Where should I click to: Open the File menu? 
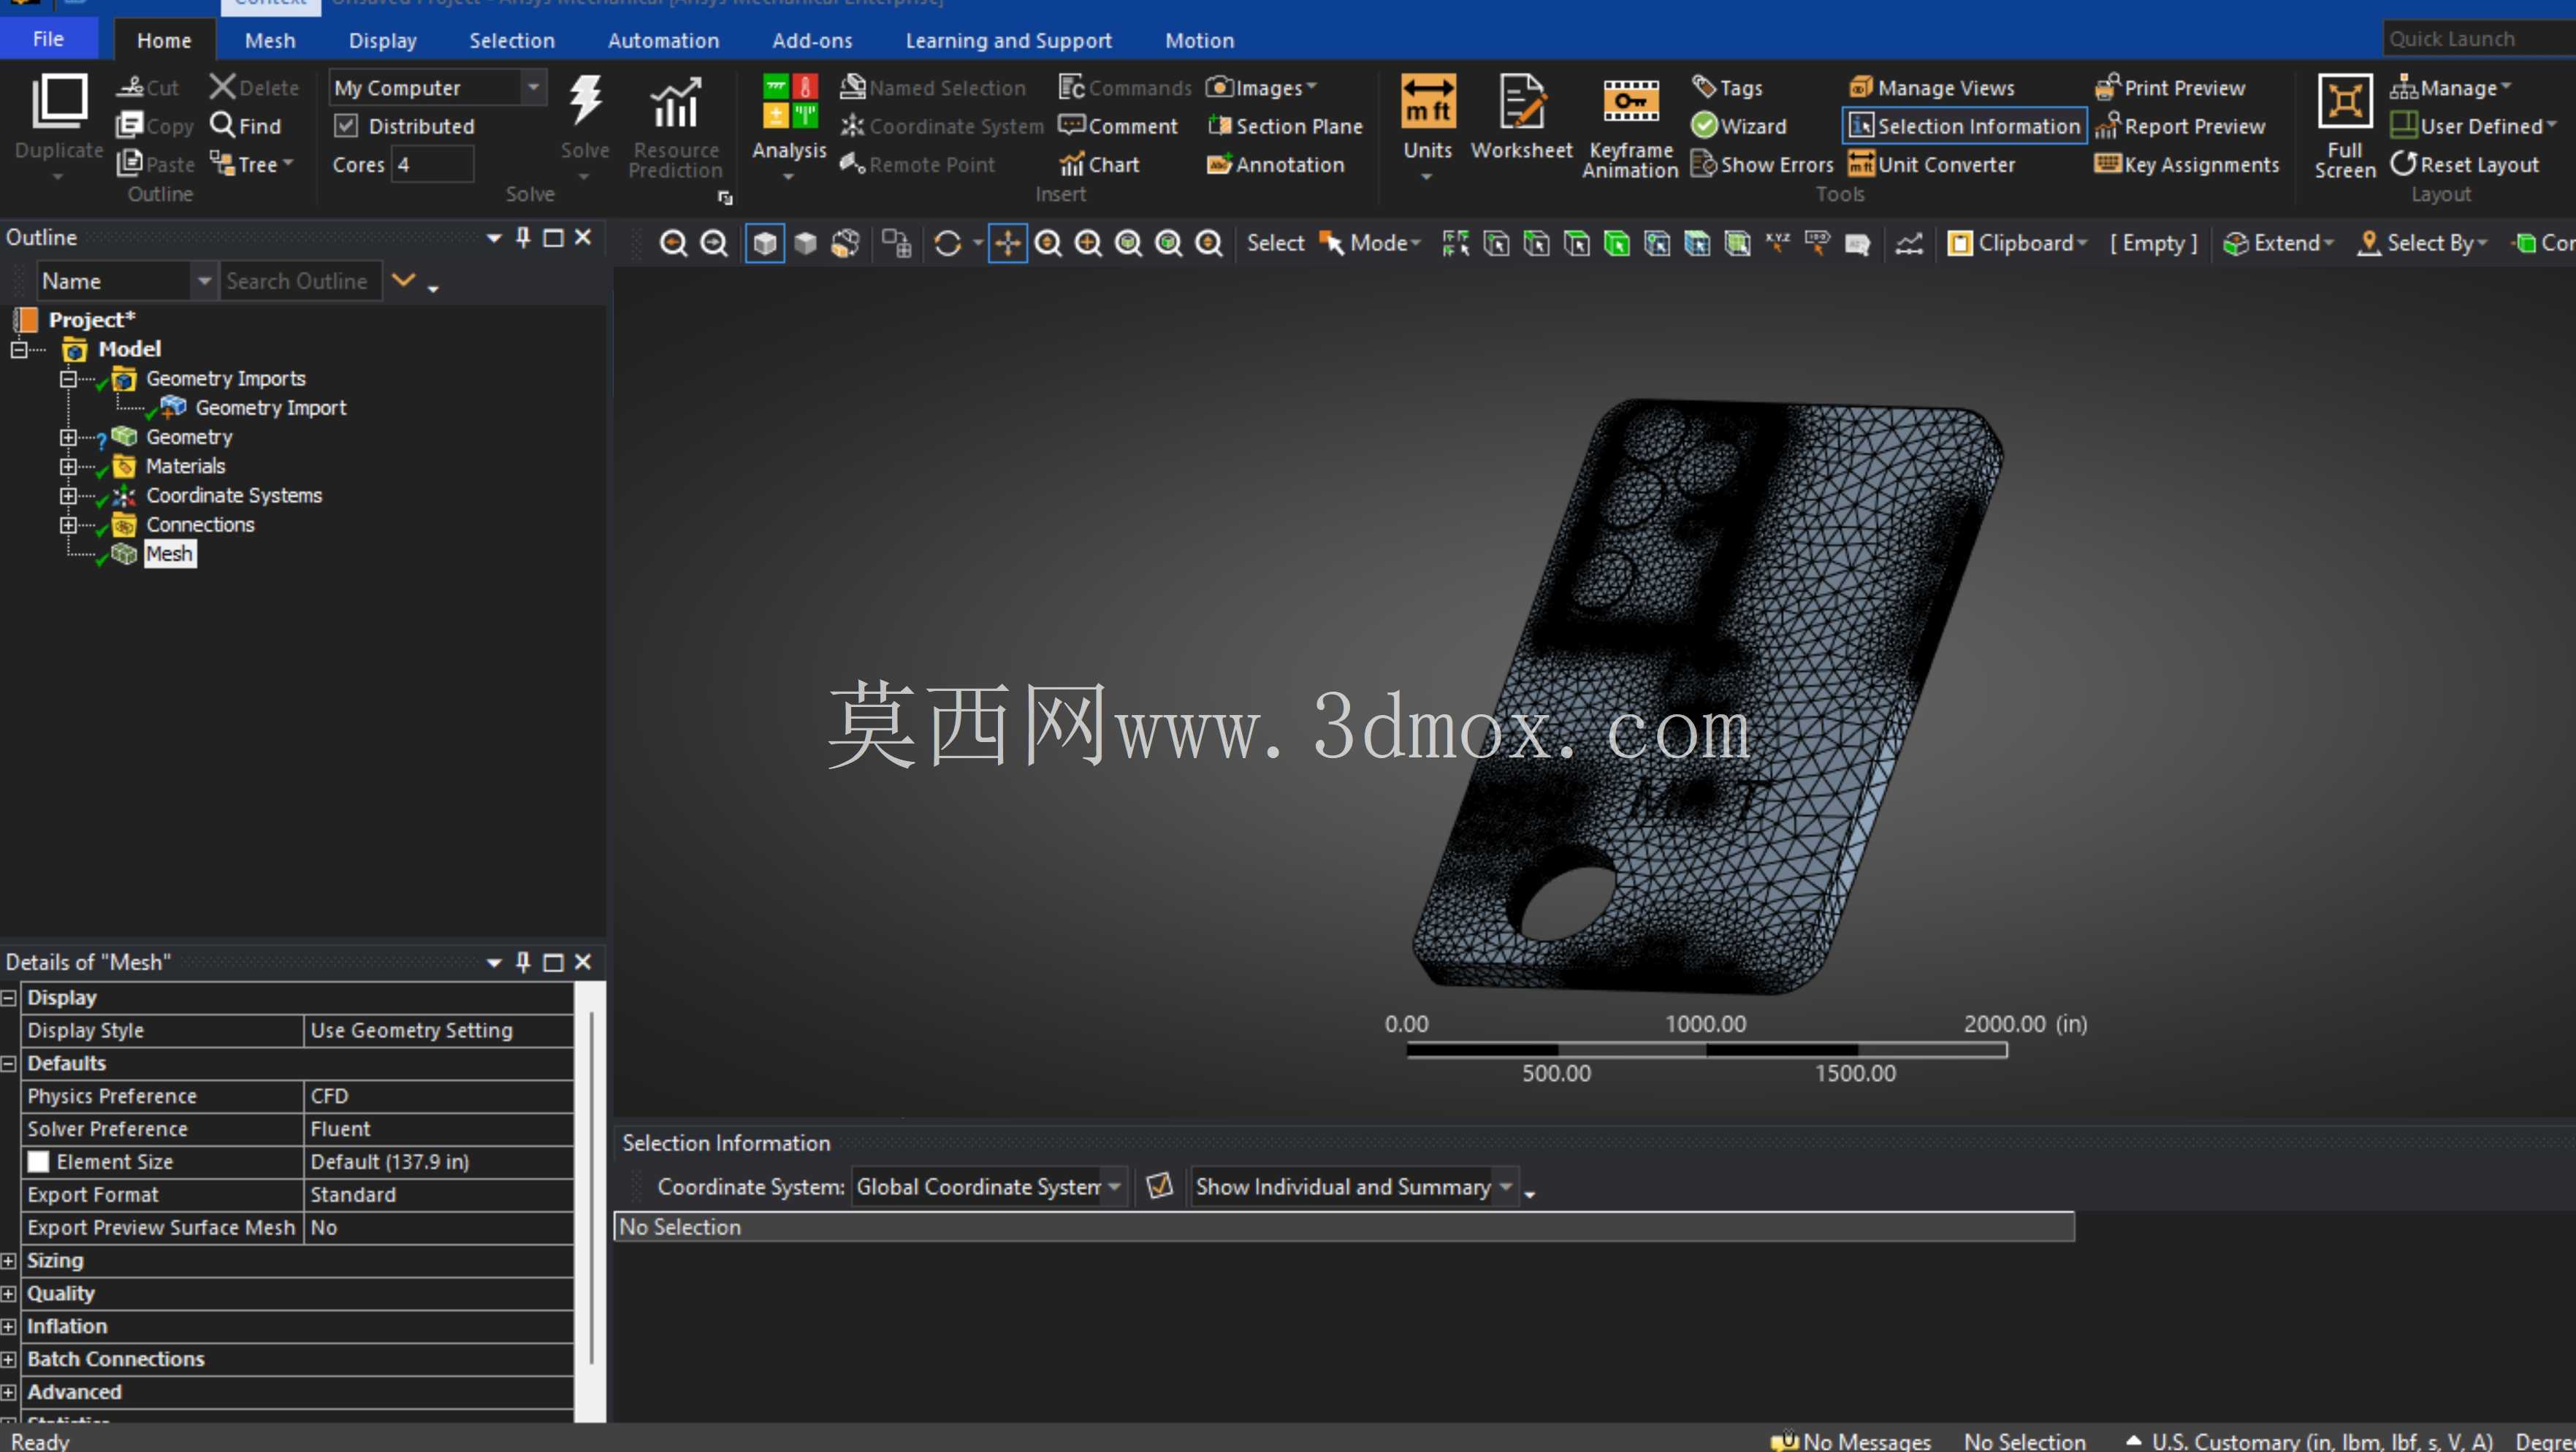[48, 39]
